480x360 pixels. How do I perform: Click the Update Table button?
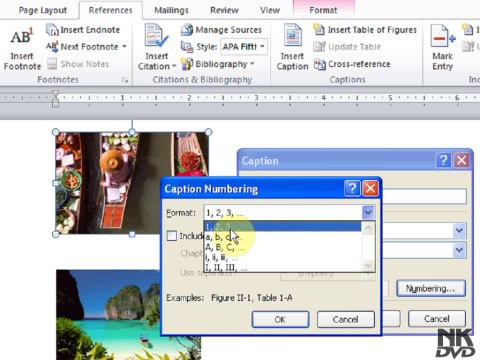[347, 47]
